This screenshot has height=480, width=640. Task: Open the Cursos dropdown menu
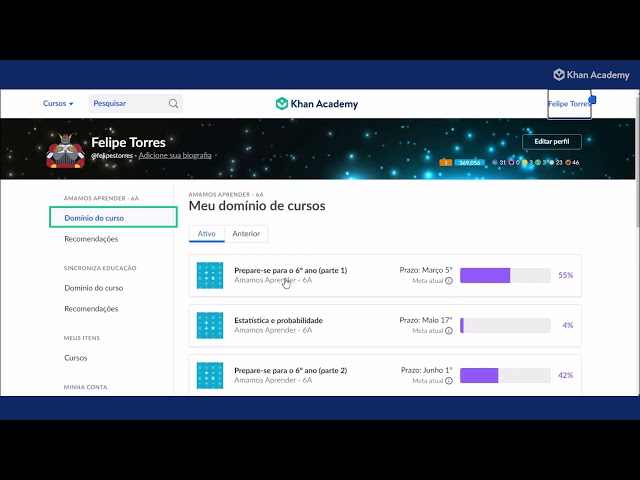tap(58, 104)
